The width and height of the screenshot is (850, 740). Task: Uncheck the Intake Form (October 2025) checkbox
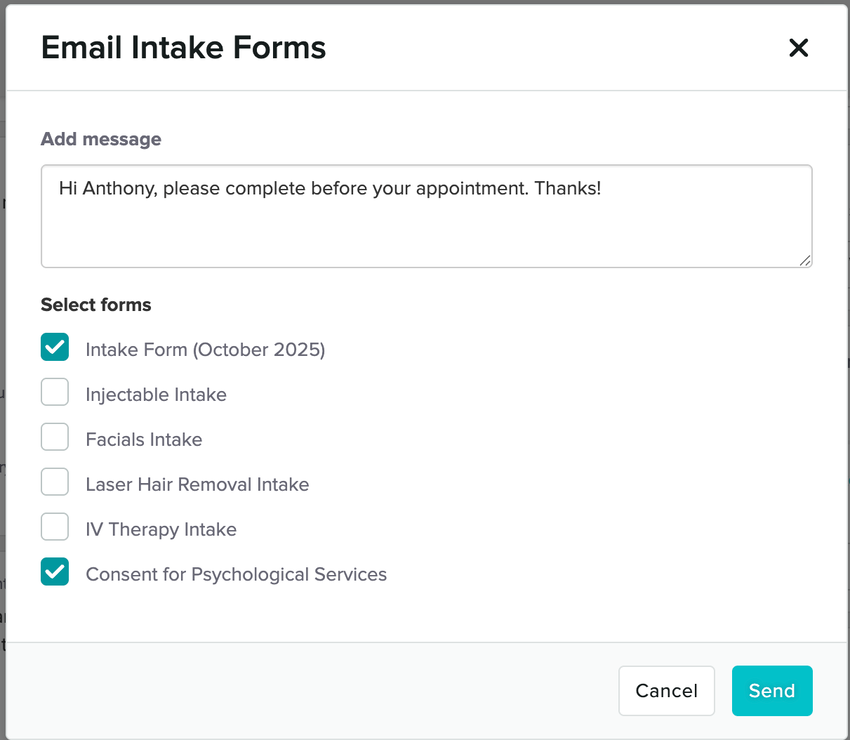pyautogui.click(x=55, y=347)
